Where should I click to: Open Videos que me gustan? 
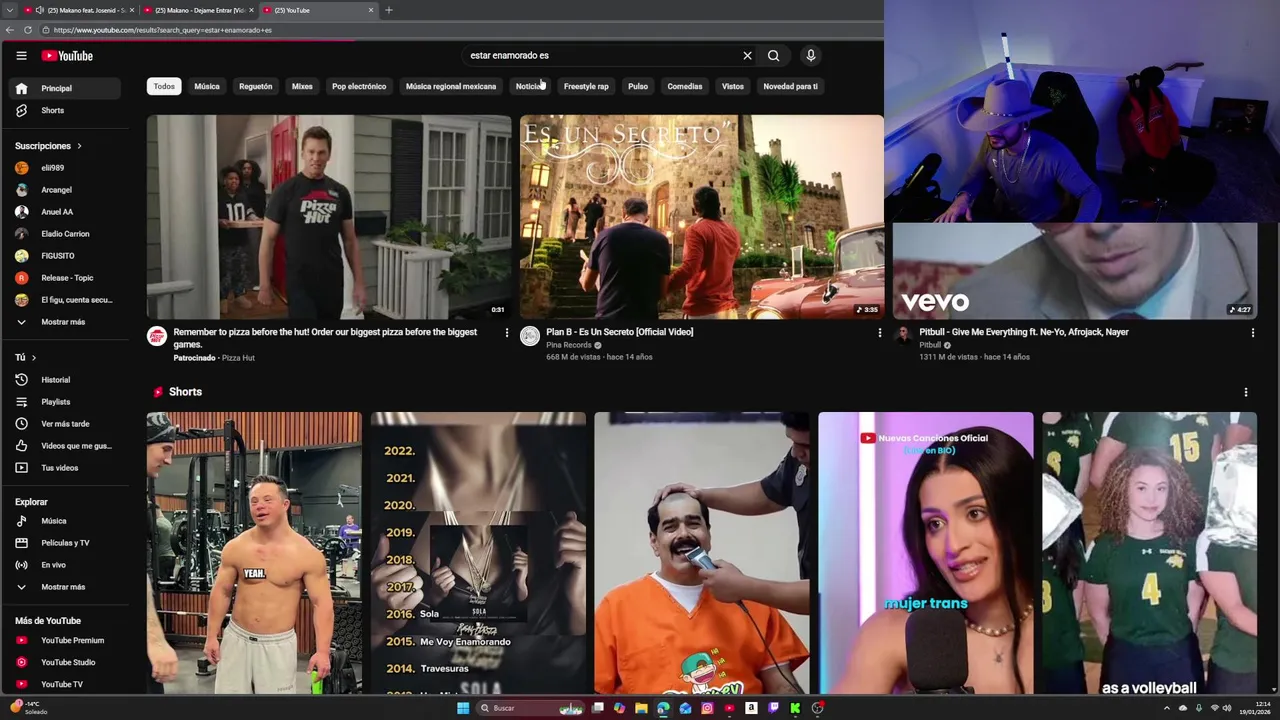(x=65, y=446)
